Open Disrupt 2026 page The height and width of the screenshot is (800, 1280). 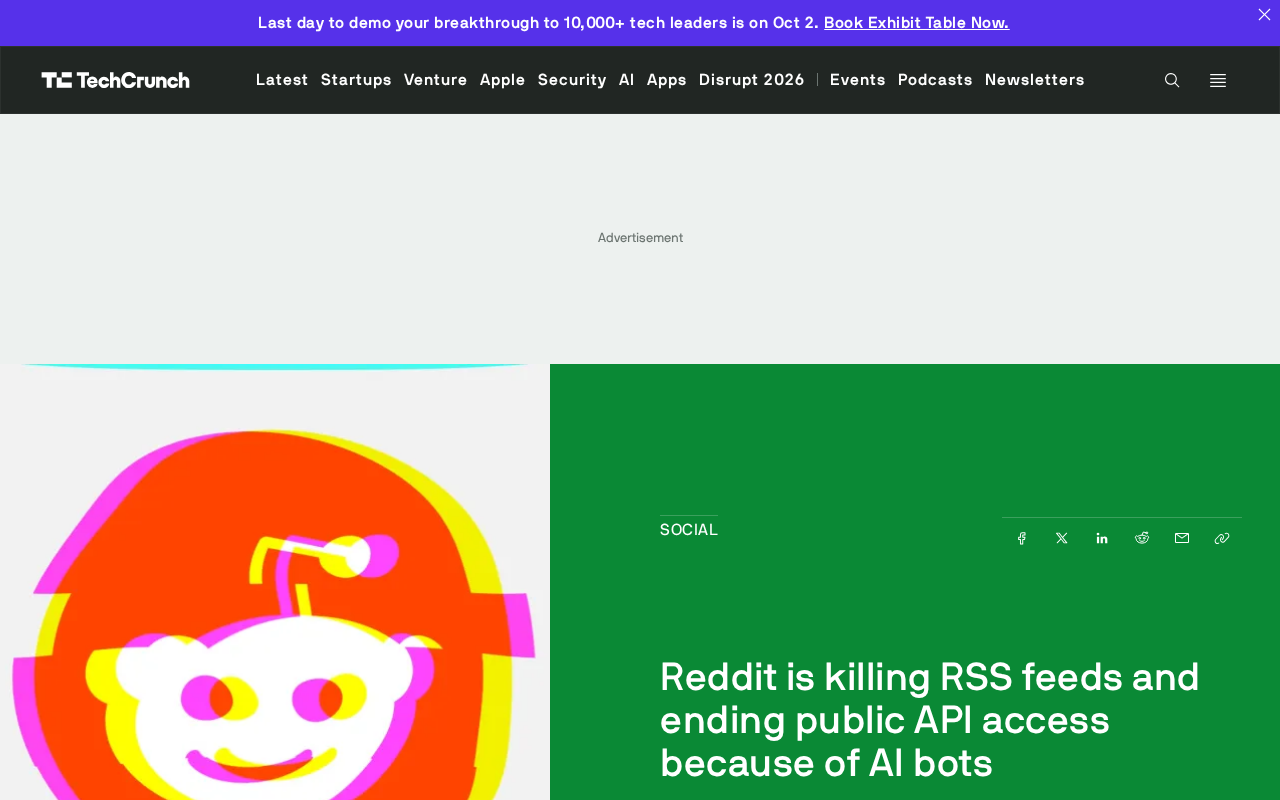coord(752,80)
